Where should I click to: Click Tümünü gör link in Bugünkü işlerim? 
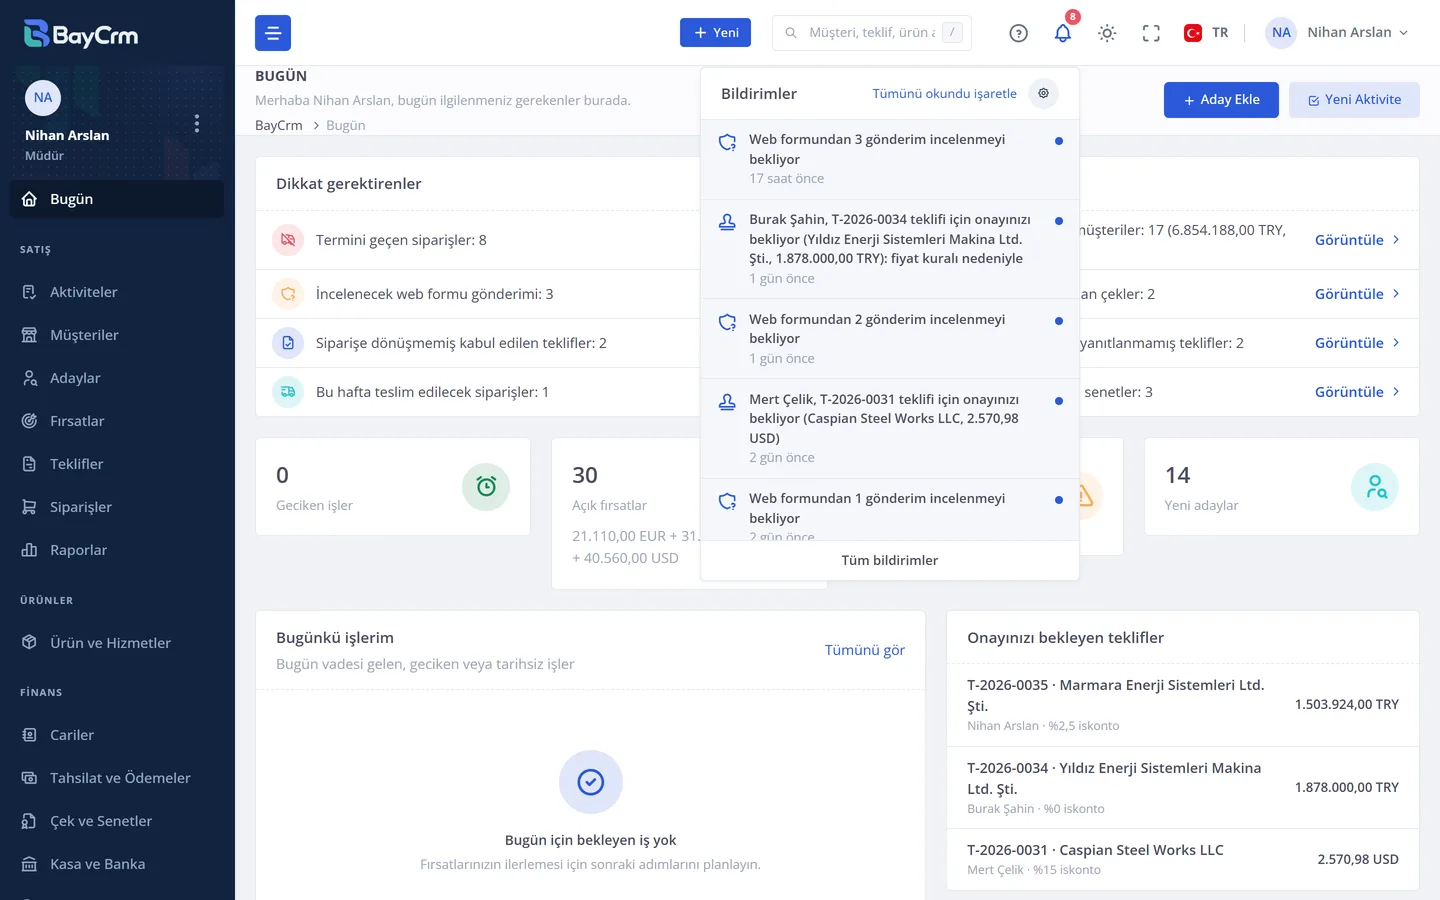pos(864,650)
